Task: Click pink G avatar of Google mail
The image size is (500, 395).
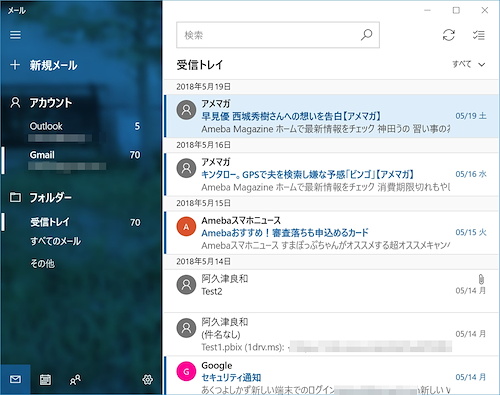Action: click(x=186, y=371)
